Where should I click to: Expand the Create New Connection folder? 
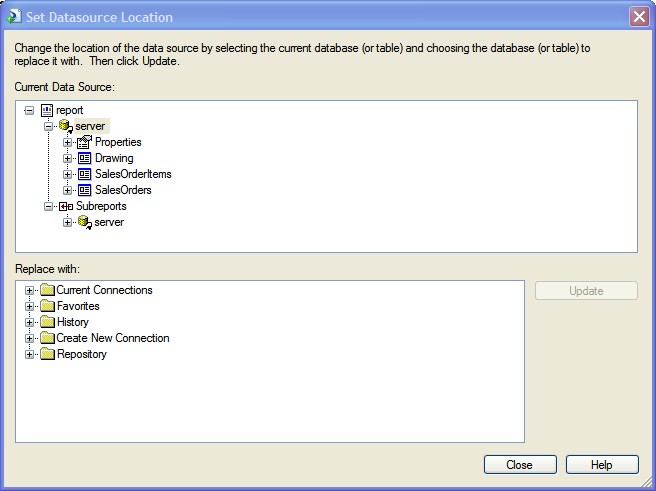tap(30, 338)
